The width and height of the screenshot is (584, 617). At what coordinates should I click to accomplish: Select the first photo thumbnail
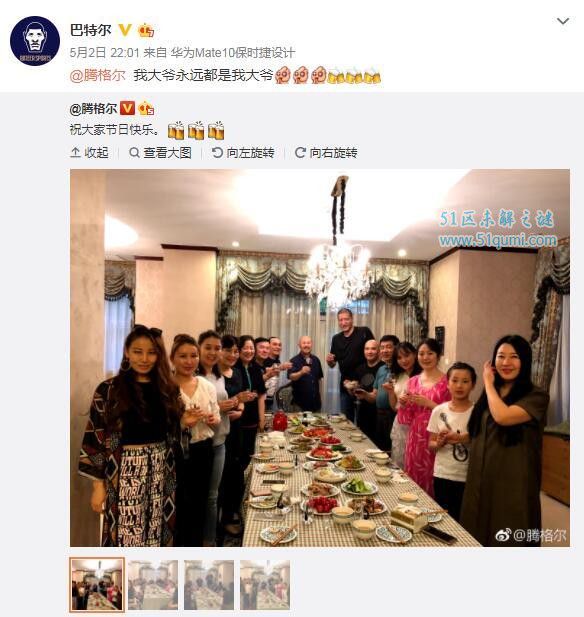(x=97, y=585)
